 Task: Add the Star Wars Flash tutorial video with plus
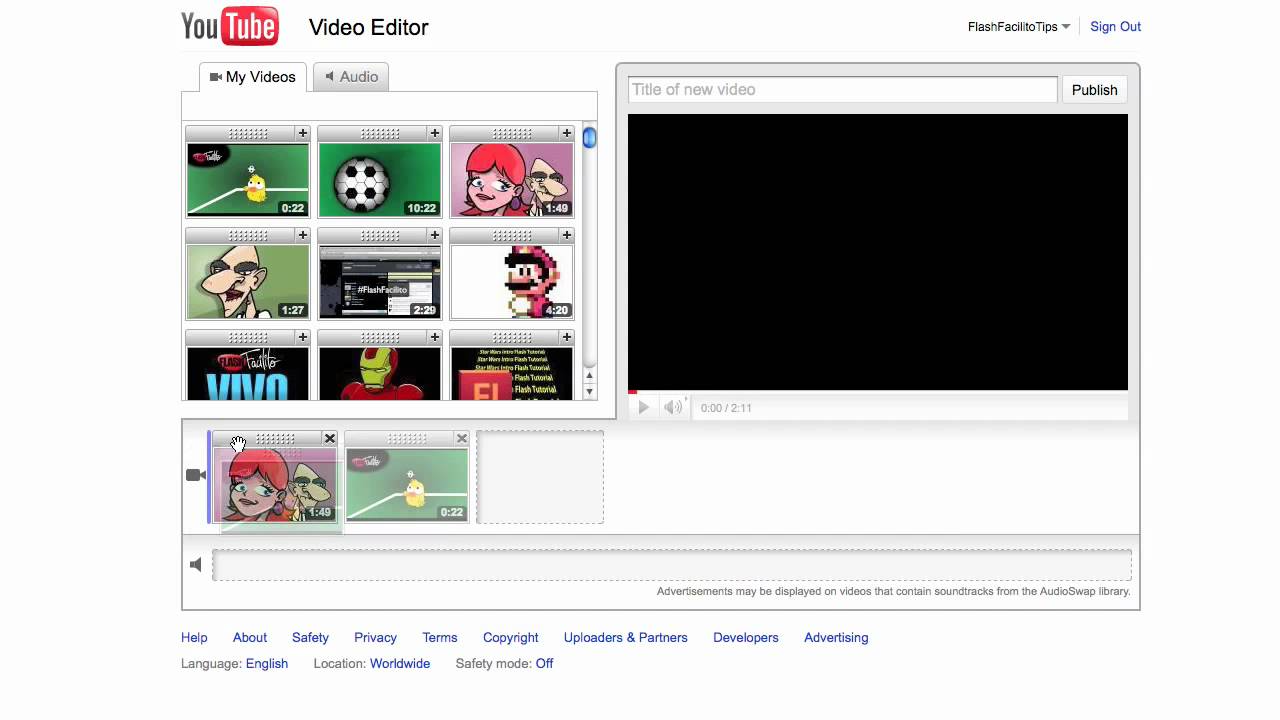566,337
